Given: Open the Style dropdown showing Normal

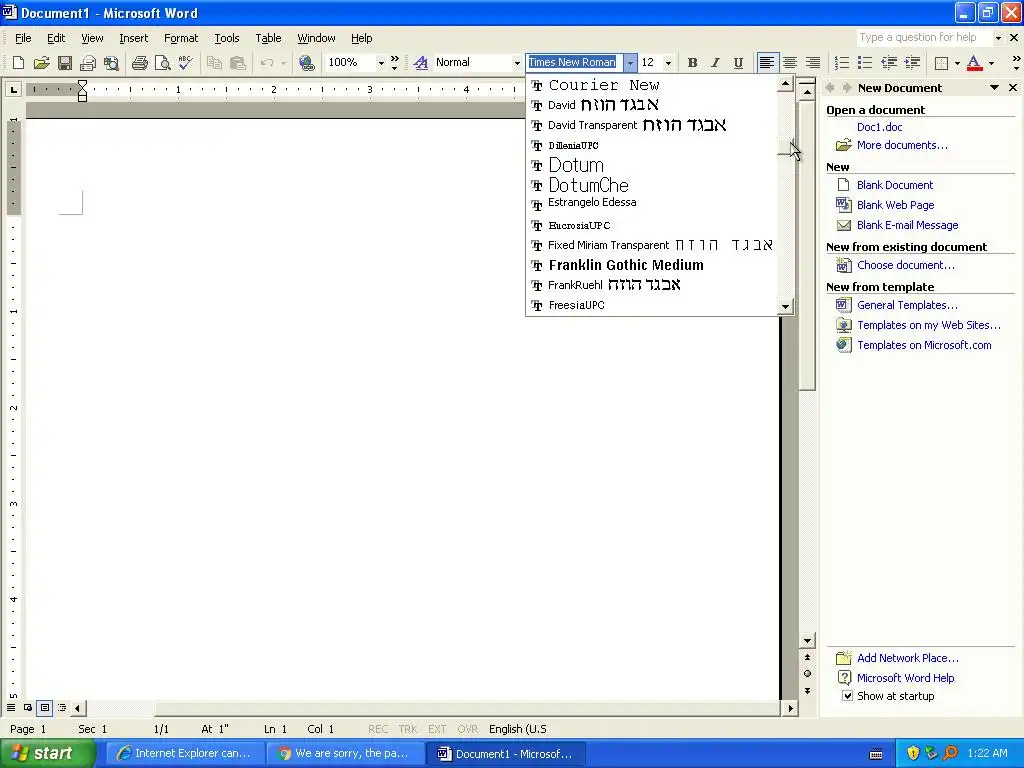Looking at the screenshot, I should [517, 63].
